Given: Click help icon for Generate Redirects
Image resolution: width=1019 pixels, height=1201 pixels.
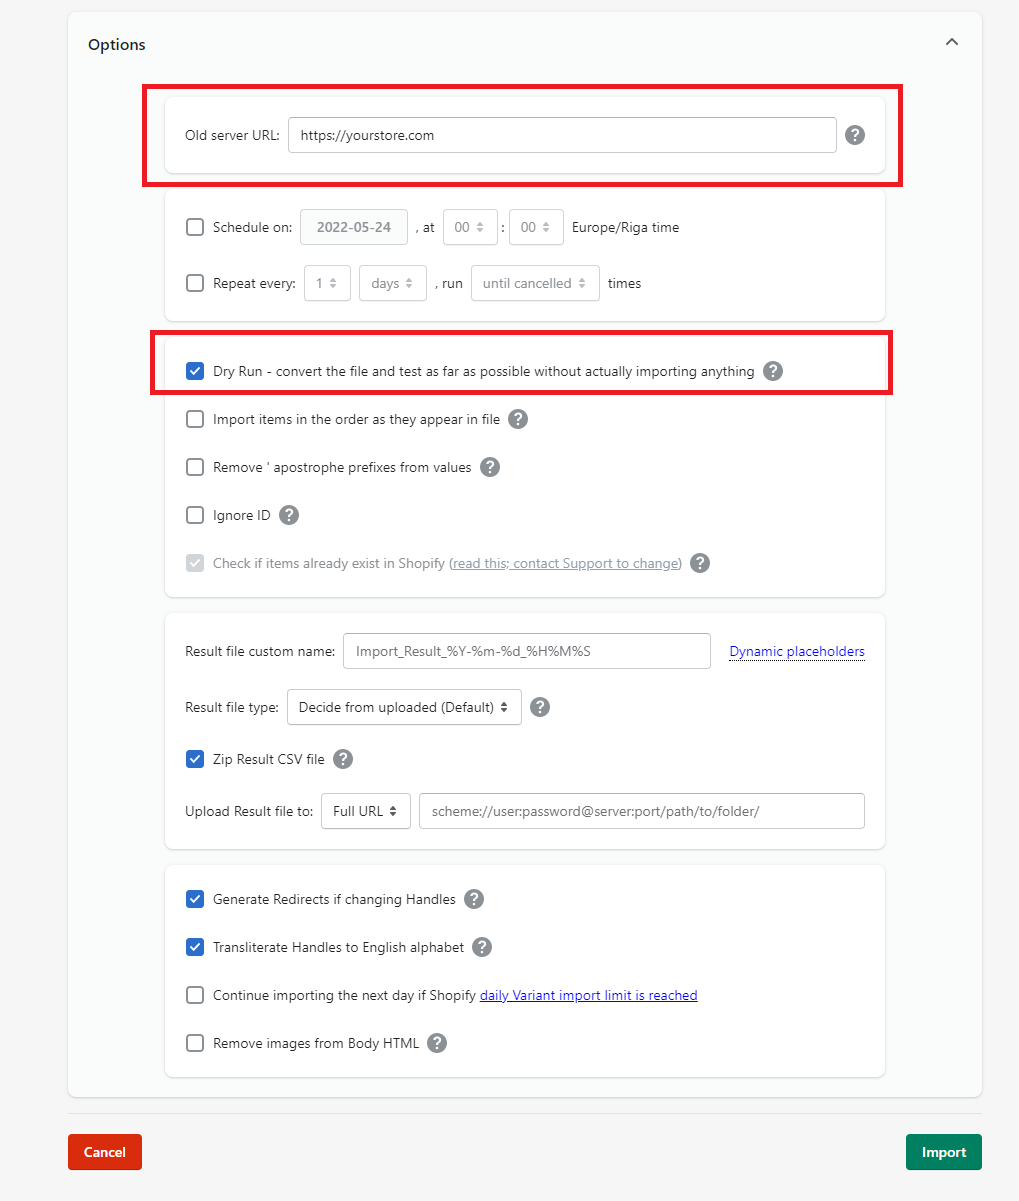Looking at the screenshot, I should pyautogui.click(x=474, y=899).
